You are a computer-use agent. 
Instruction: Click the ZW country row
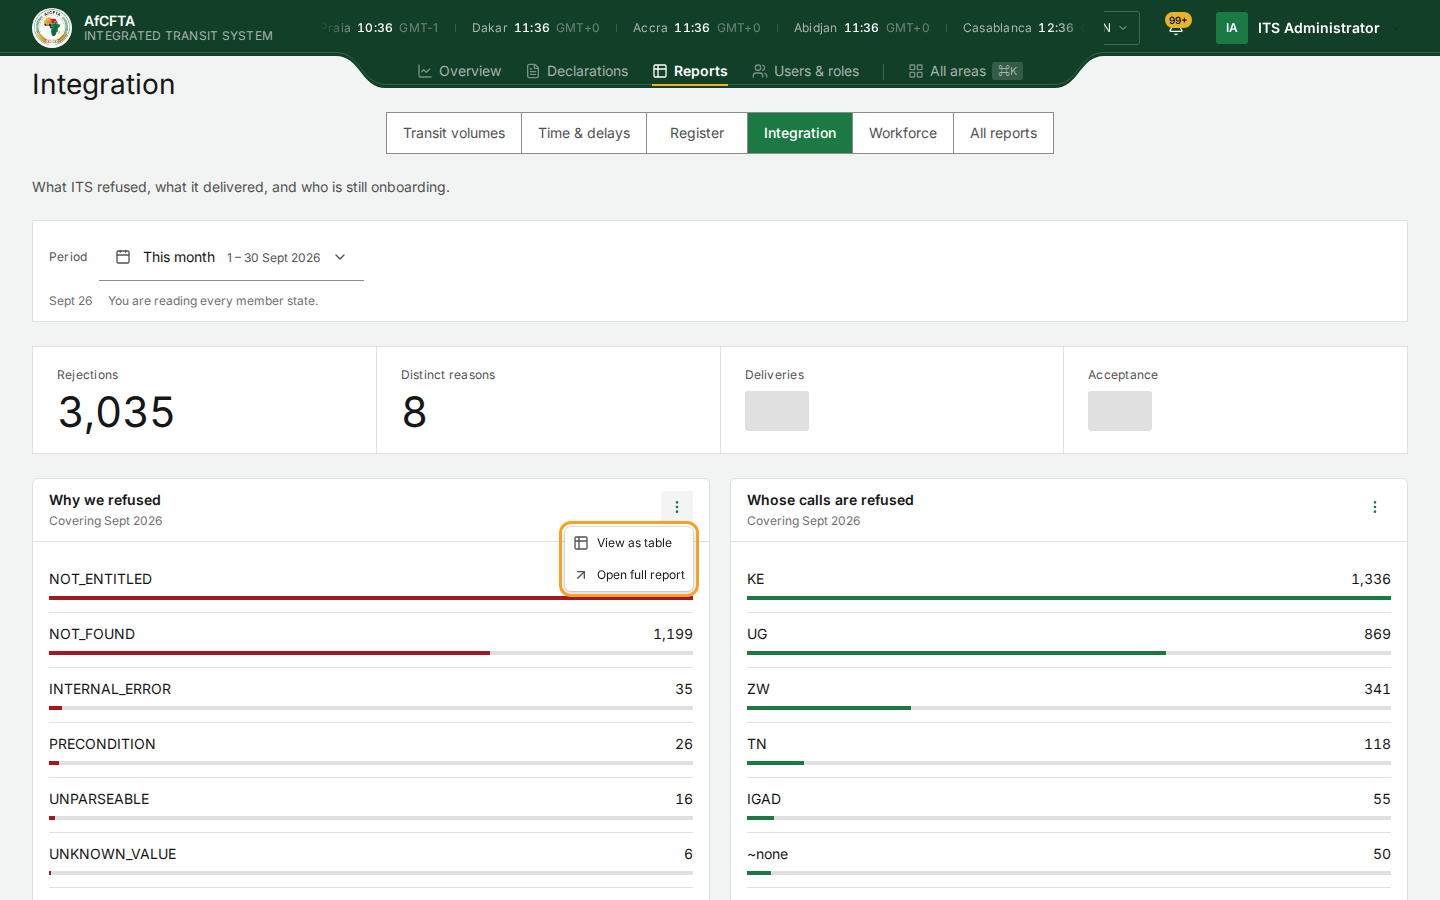pyautogui.click(x=1069, y=694)
